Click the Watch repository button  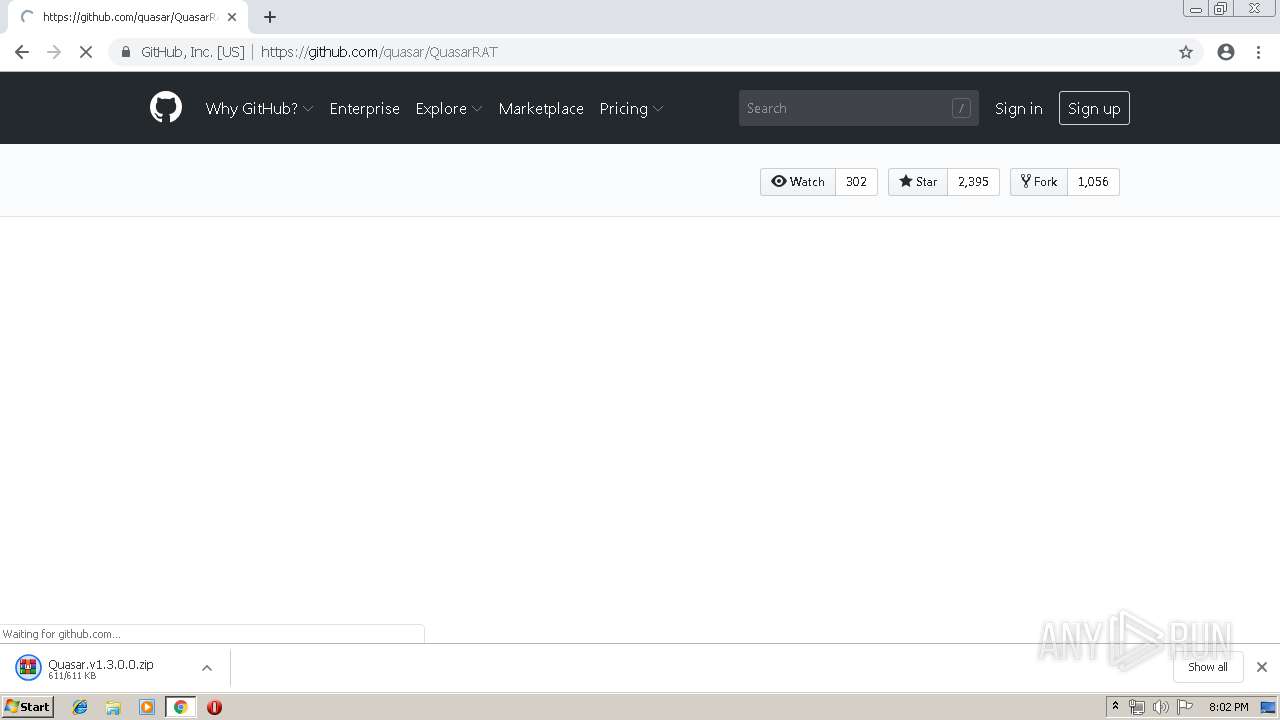[798, 182]
